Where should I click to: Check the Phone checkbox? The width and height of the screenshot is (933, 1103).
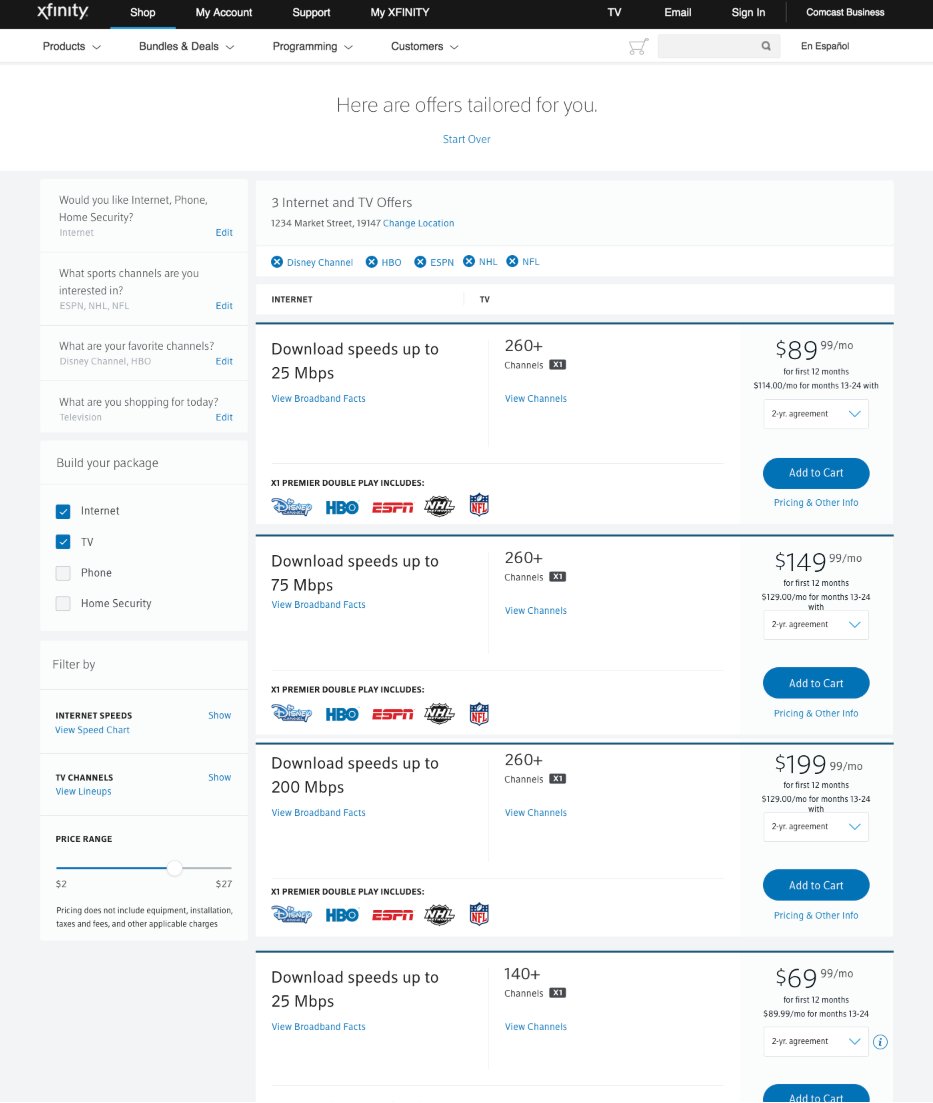point(63,573)
